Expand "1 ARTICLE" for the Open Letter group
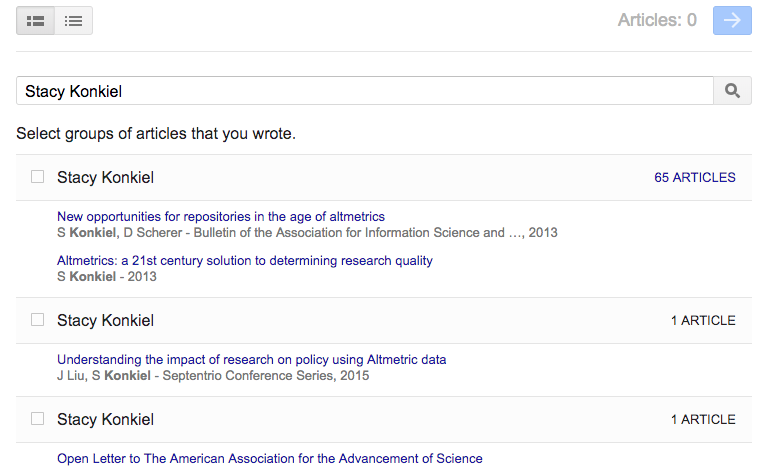The image size is (781, 467). pyautogui.click(x=702, y=420)
